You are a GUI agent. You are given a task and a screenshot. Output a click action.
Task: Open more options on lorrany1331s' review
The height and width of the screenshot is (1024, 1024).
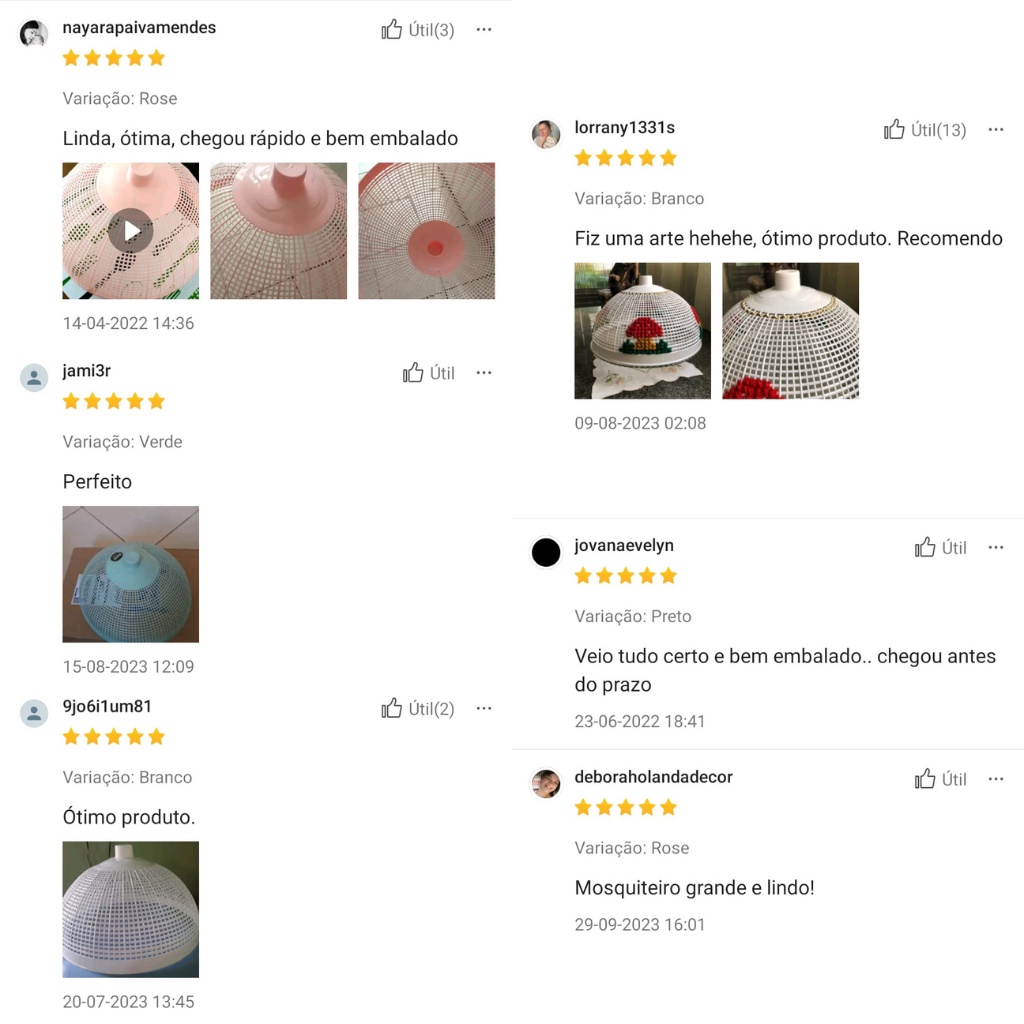(996, 129)
